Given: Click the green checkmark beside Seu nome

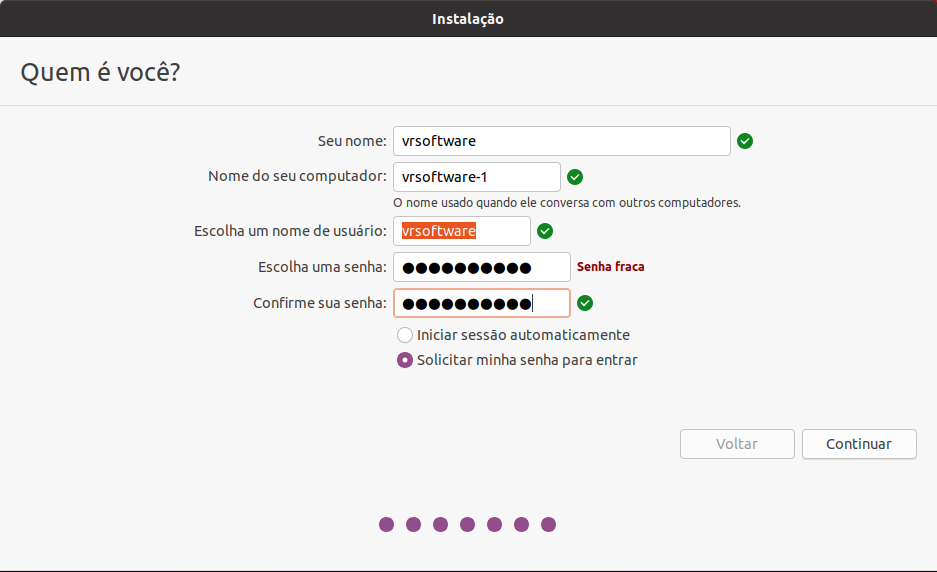Looking at the screenshot, I should point(745,141).
